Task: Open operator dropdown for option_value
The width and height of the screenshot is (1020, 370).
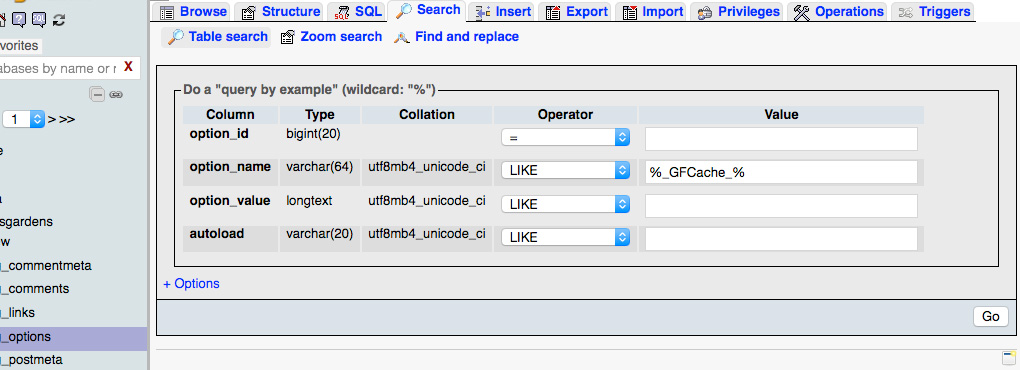Action: click(x=565, y=204)
